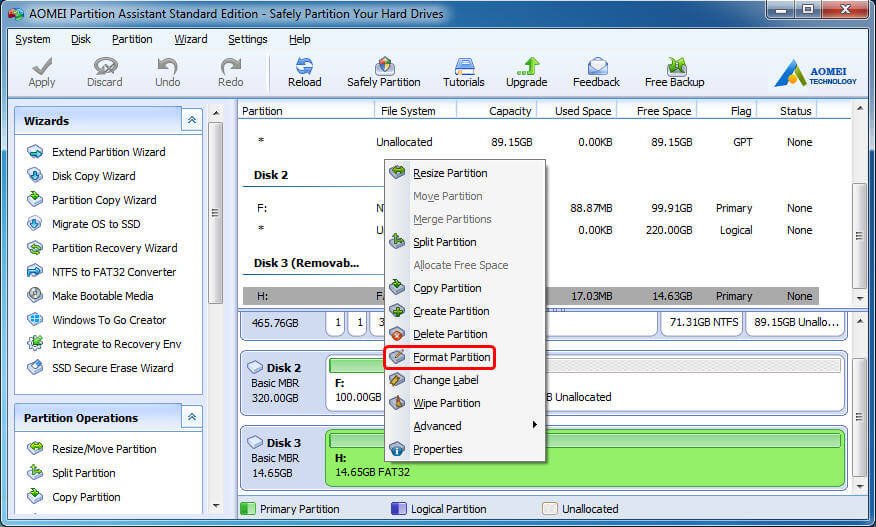Open Safely Partition from toolbar
The height and width of the screenshot is (527, 876).
point(384,72)
